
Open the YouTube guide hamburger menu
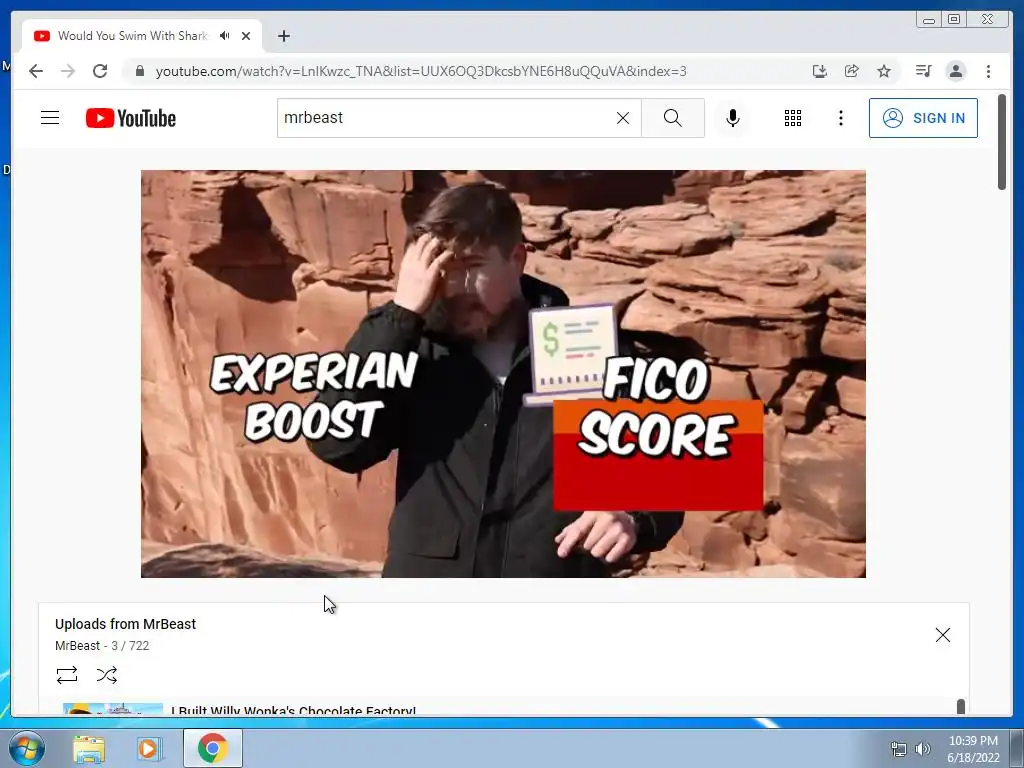50,118
